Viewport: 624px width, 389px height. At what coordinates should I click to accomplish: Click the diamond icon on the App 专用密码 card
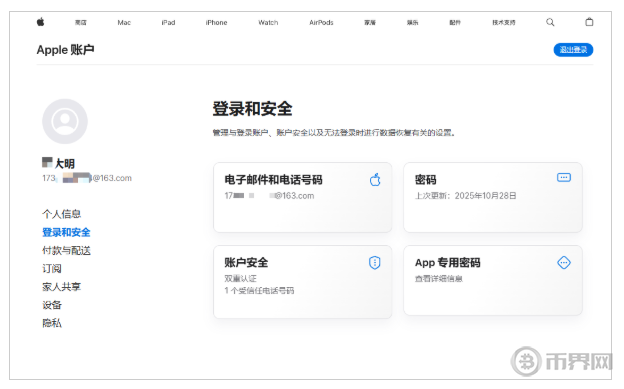(564, 262)
